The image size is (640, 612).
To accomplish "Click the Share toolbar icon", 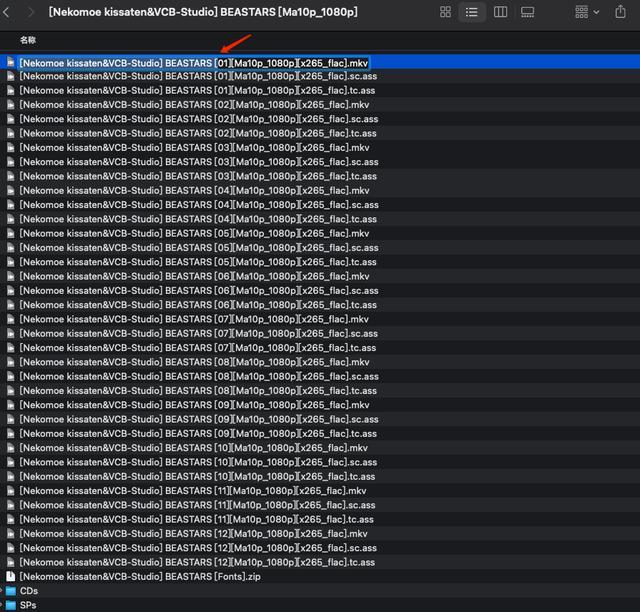I will [620, 12].
